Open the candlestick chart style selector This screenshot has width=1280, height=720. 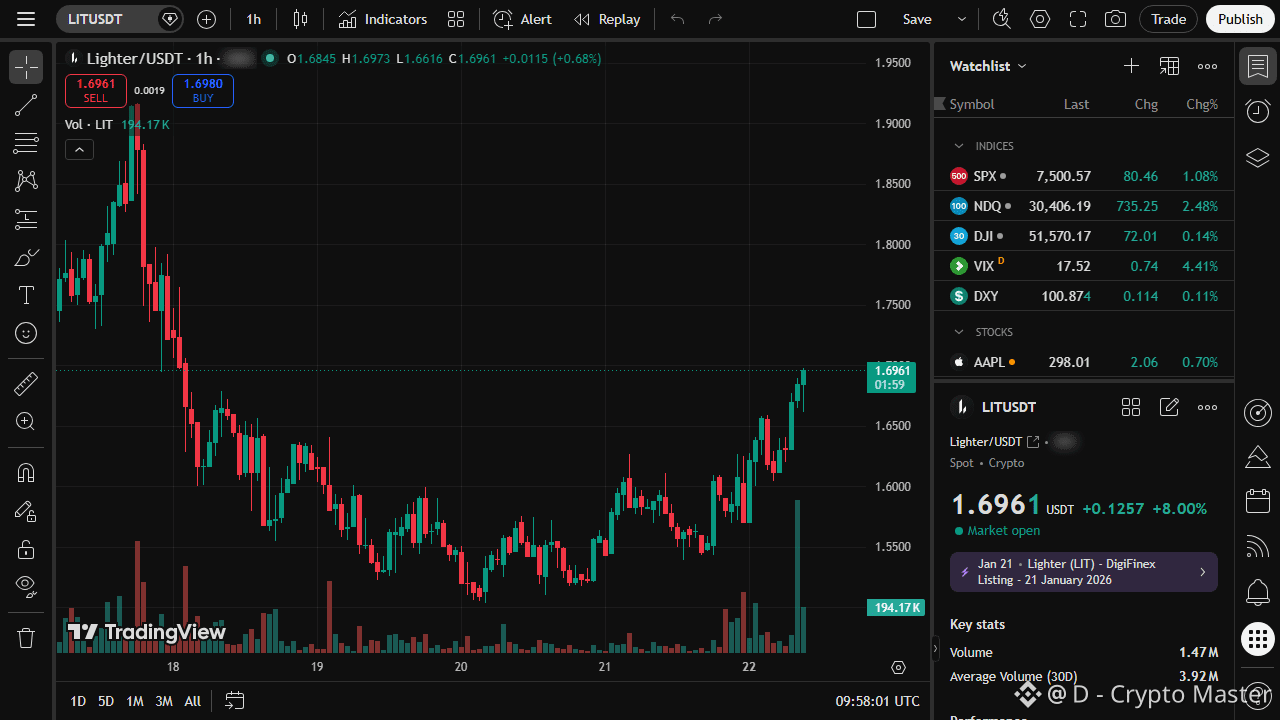point(300,19)
